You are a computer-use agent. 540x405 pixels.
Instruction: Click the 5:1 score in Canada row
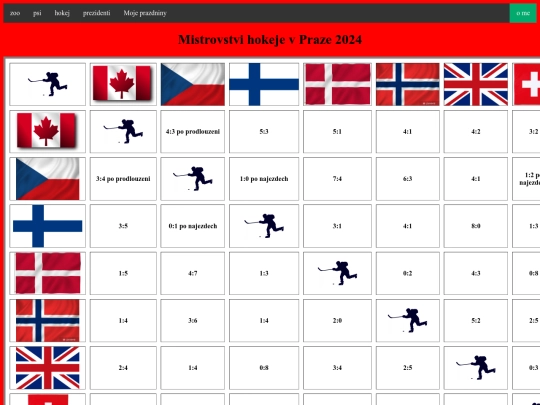(337, 132)
